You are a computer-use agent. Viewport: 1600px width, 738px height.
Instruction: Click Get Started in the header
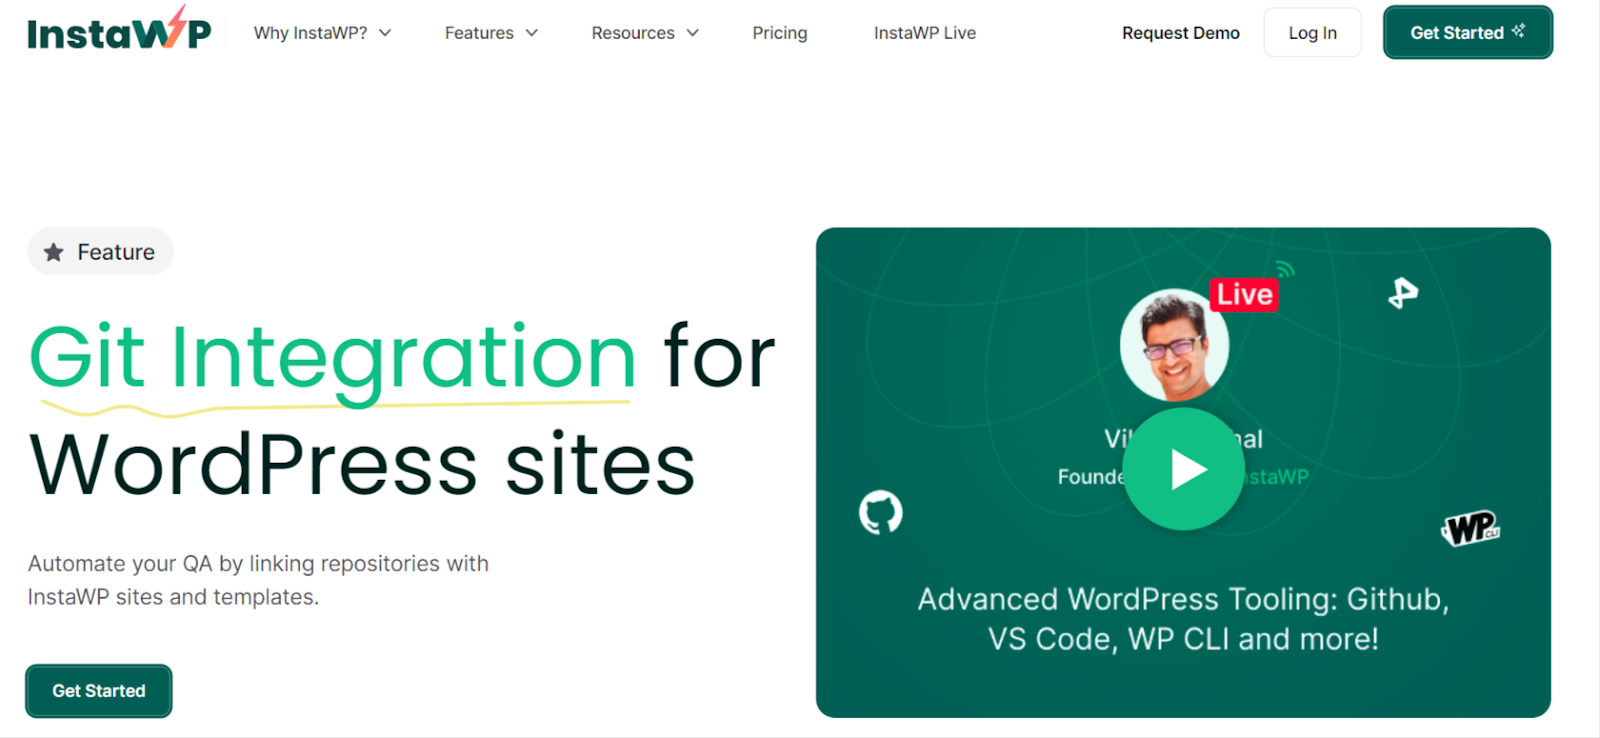[1468, 32]
